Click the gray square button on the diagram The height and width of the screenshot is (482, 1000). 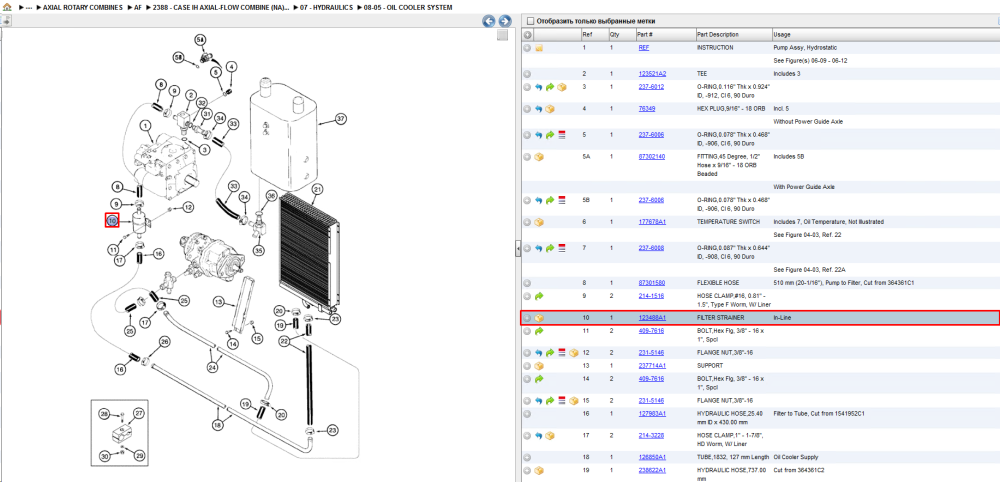(x=503, y=35)
